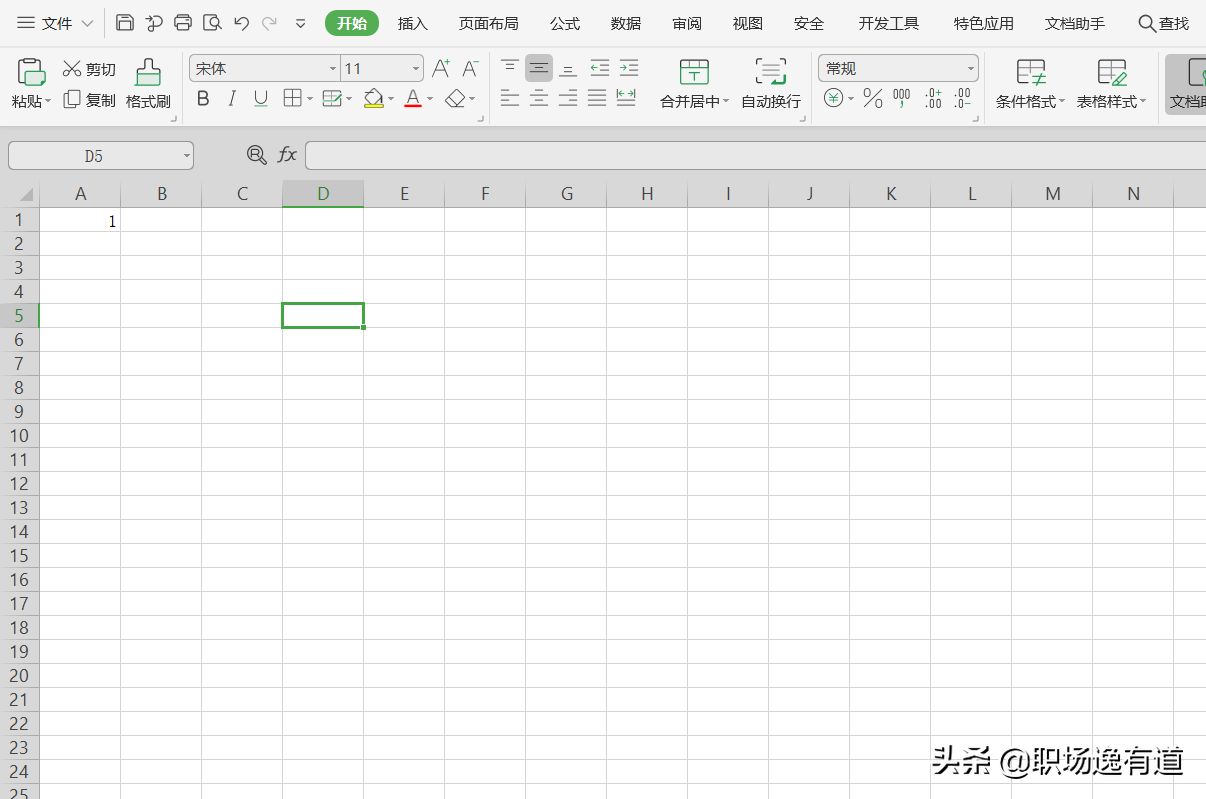Click the Merge and Center (合并居中) icon
Image resolution: width=1206 pixels, height=799 pixels.
tap(694, 72)
